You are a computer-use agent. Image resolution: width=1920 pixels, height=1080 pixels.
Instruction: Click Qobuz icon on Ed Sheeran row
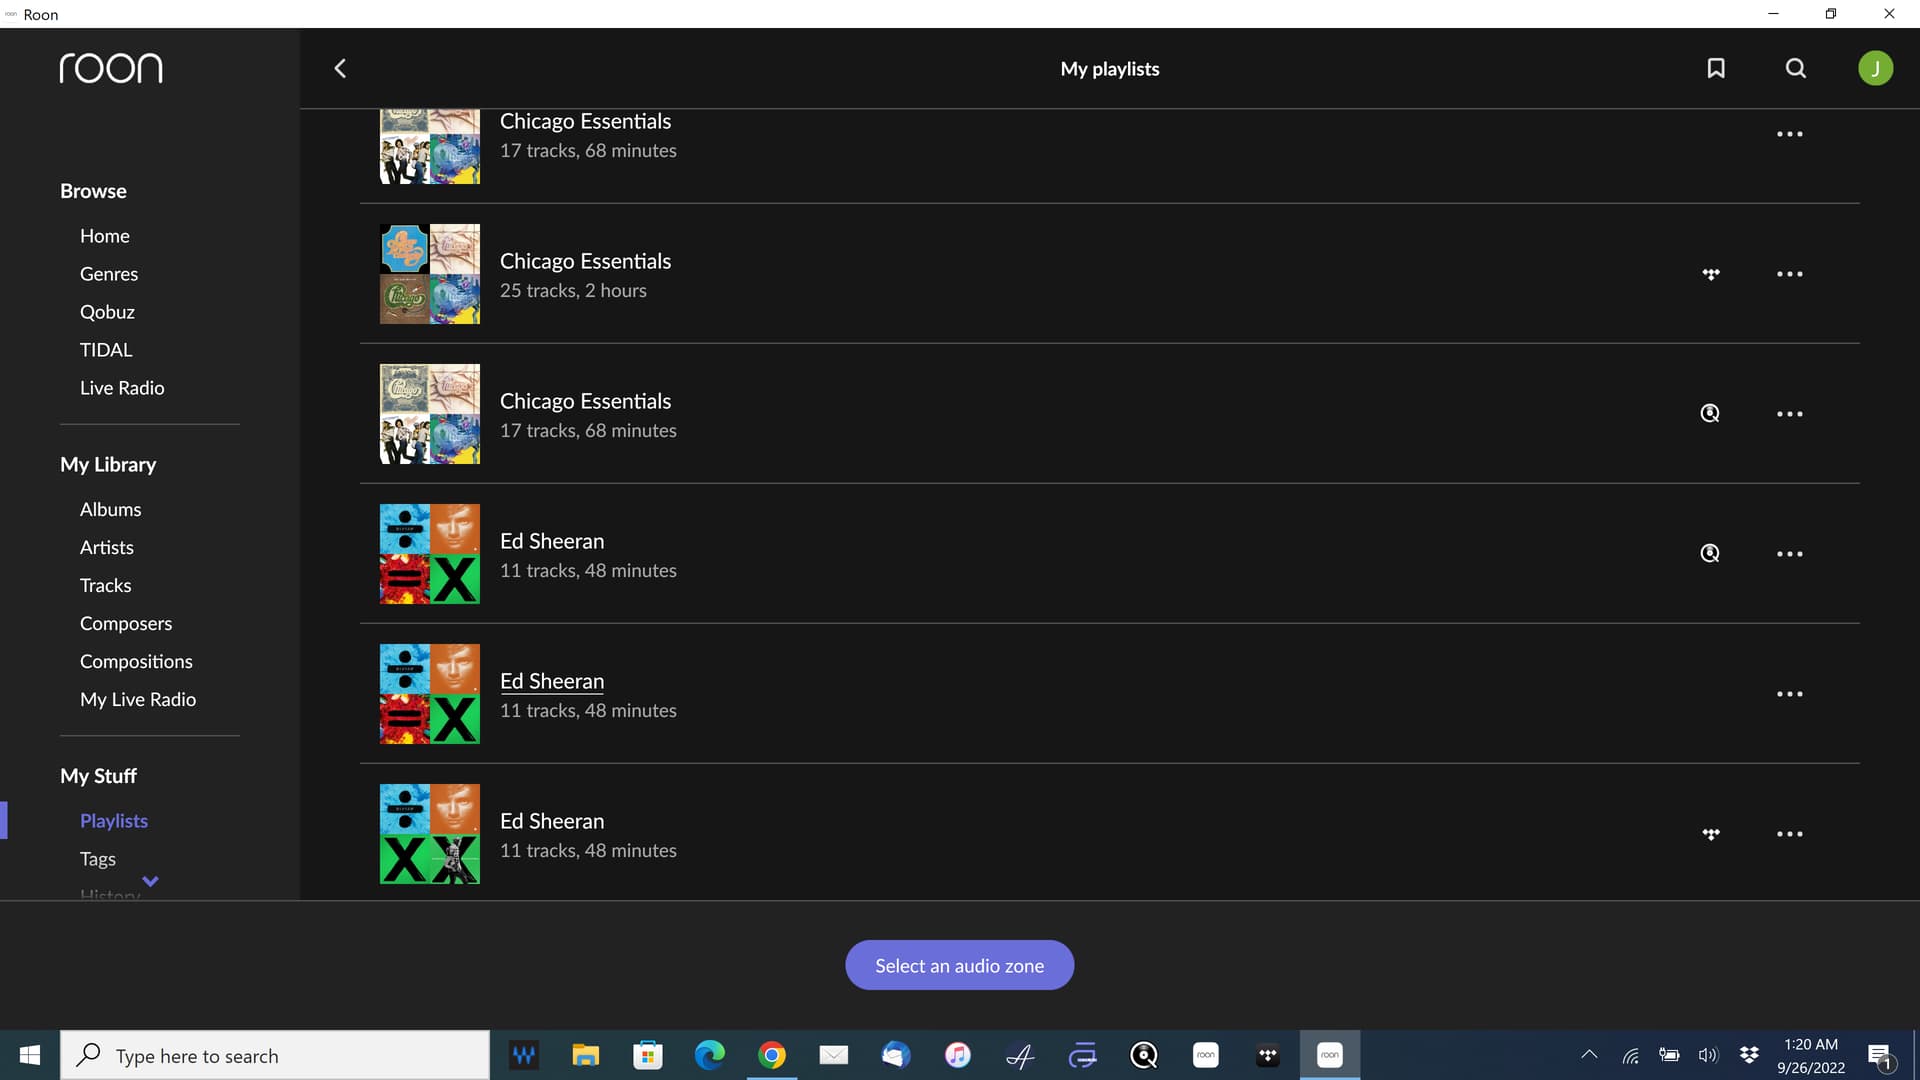coord(1710,553)
